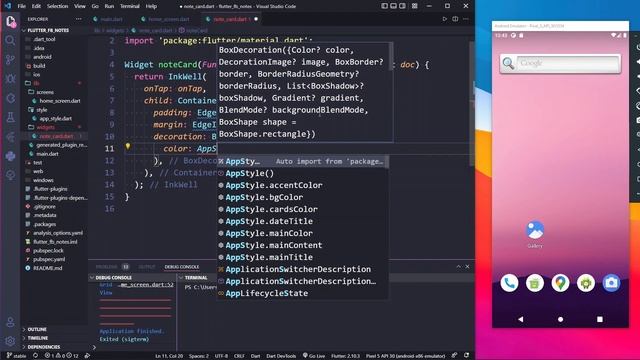Tap the Android Recents square button
The height and width of the screenshot is (360, 640).
[600, 319]
